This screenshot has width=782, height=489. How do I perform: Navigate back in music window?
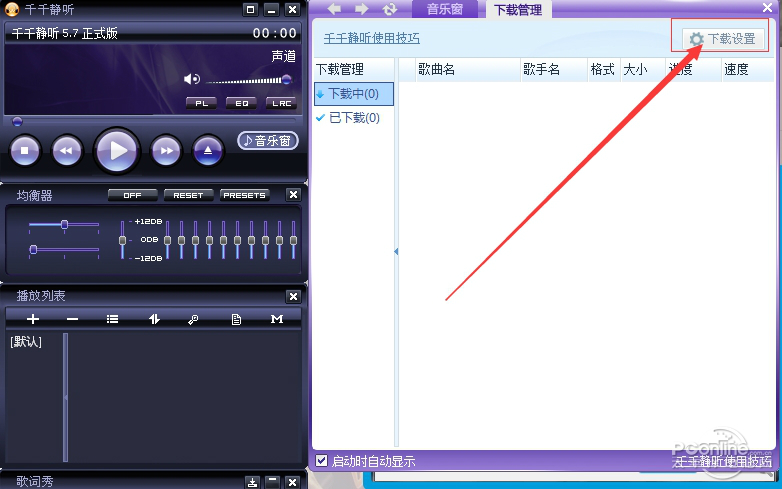pyautogui.click(x=334, y=8)
